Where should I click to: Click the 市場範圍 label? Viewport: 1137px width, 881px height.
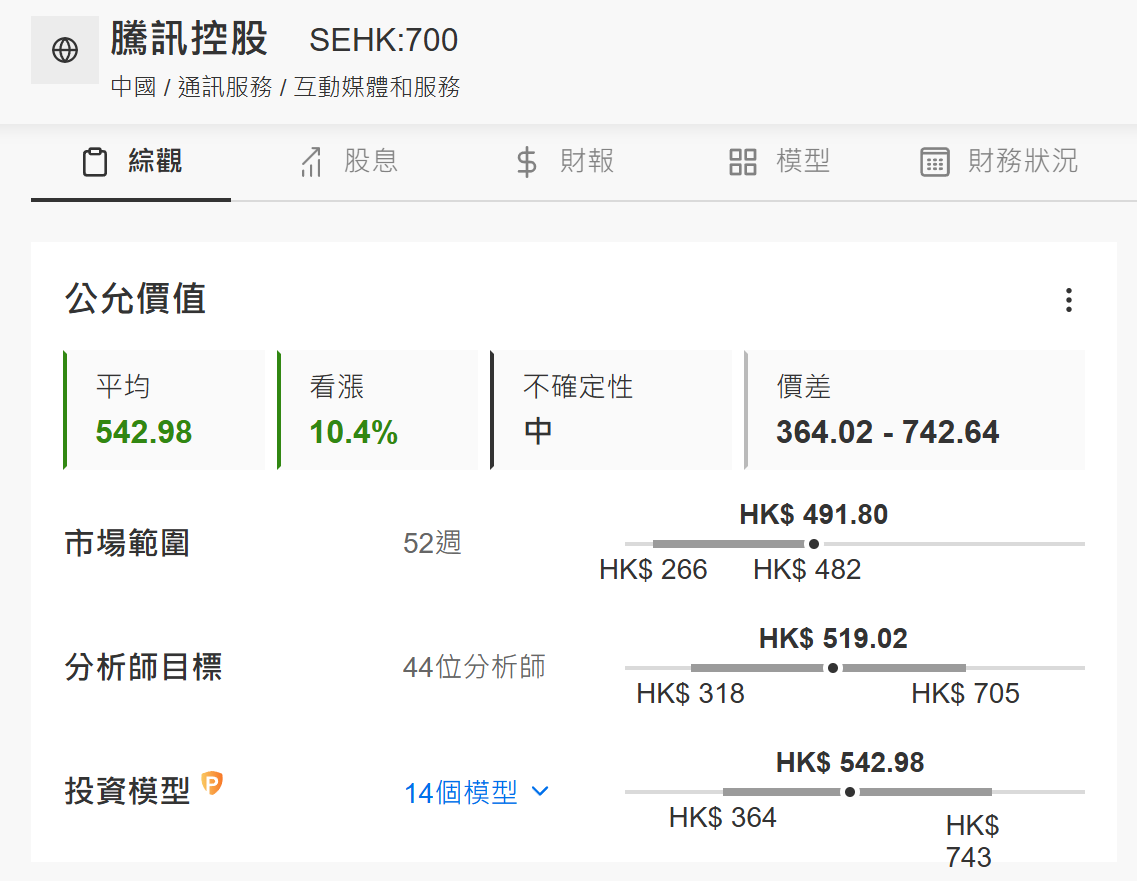[128, 543]
